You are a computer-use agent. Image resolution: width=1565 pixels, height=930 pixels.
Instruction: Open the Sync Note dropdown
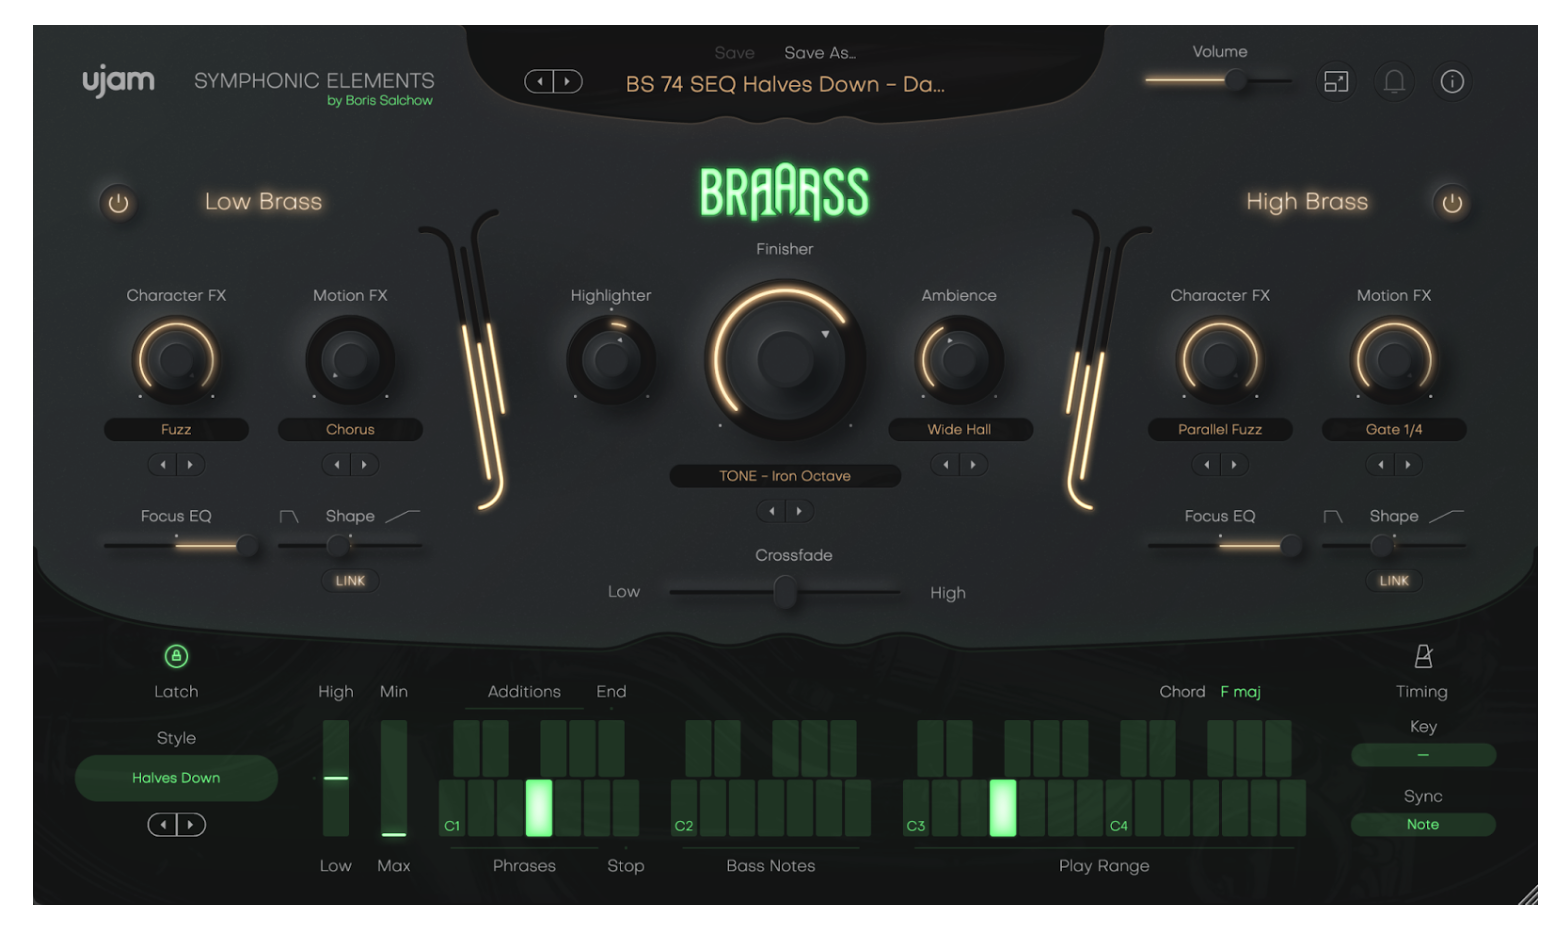click(x=1423, y=824)
